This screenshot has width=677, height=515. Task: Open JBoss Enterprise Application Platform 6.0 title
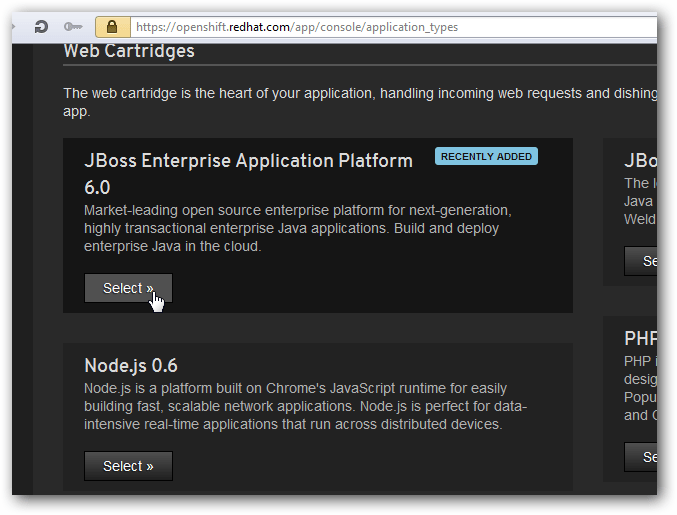(248, 174)
